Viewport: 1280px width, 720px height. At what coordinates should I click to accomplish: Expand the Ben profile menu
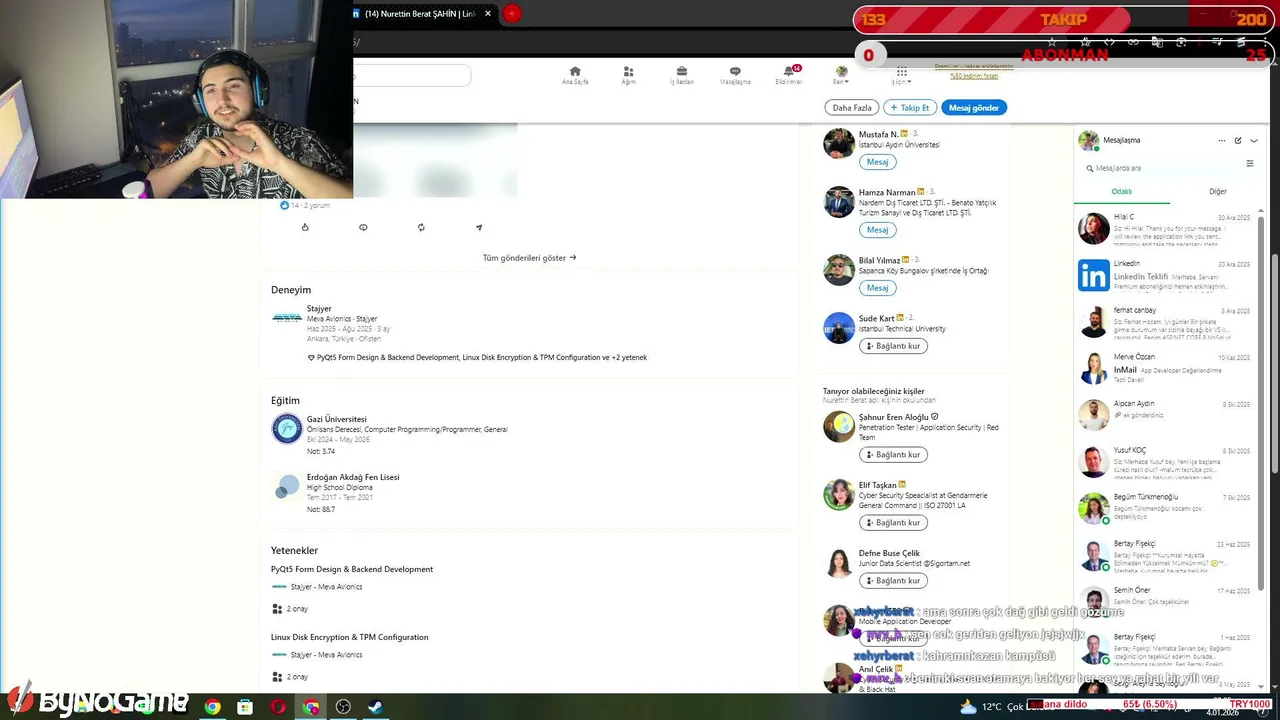point(841,76)
